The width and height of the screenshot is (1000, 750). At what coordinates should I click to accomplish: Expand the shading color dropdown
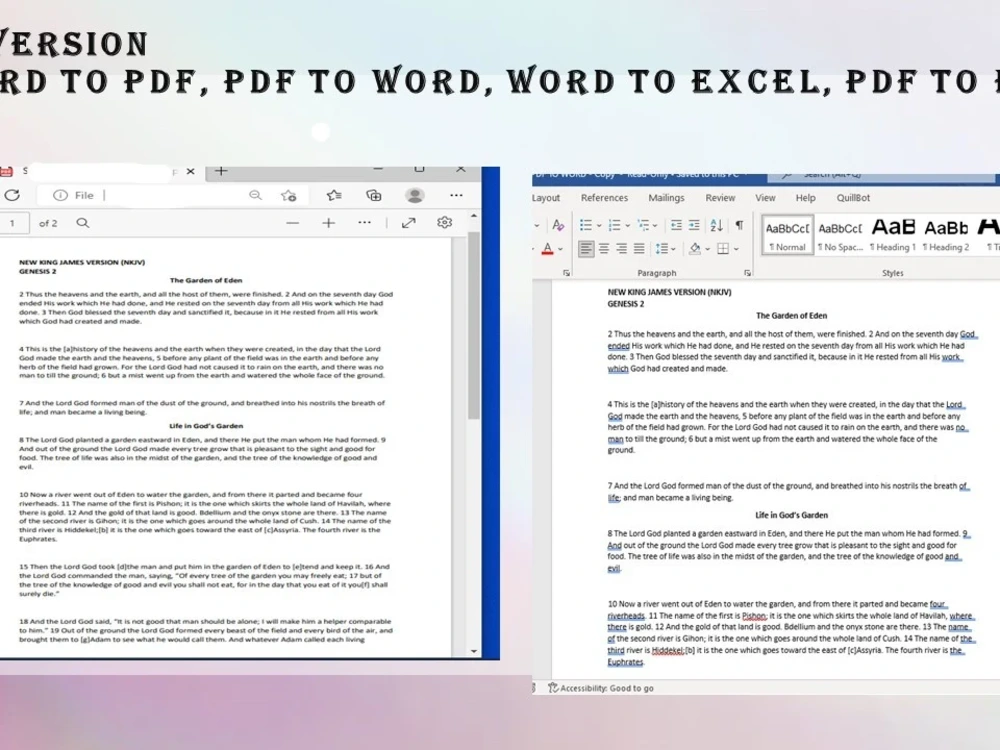pos(707,249)
